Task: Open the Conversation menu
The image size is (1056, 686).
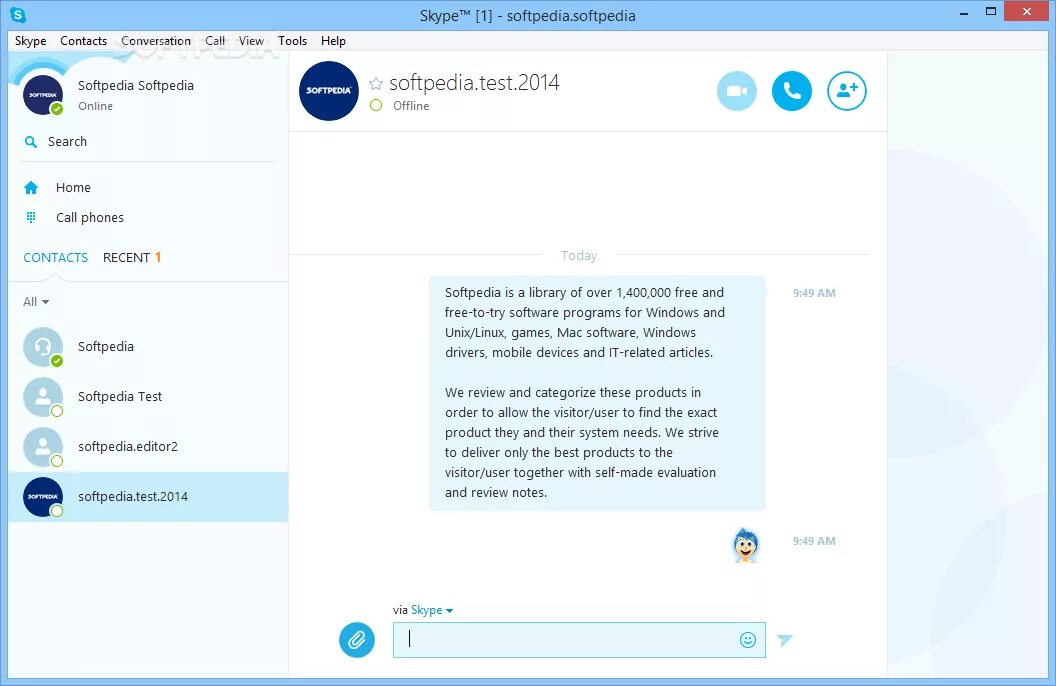Action: 156,41
